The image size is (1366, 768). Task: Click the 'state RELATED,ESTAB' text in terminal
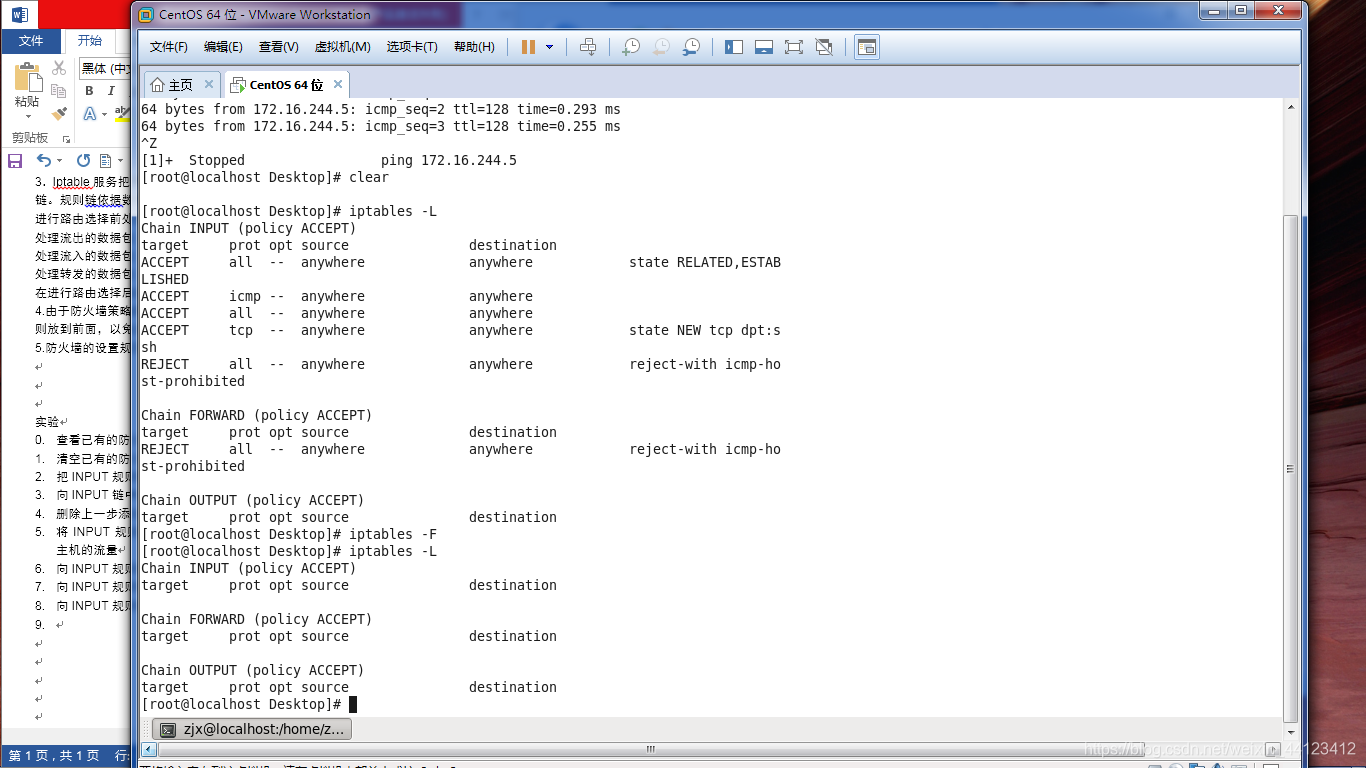705,262
